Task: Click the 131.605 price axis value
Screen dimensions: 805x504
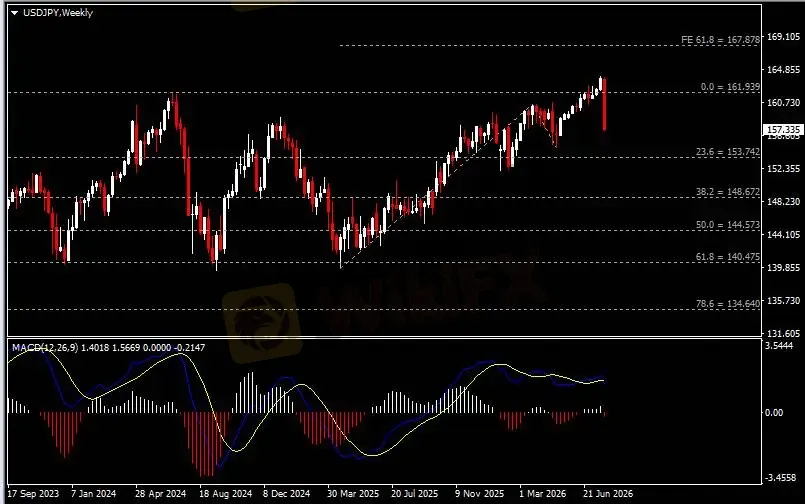Action: [x=783, y=333]
